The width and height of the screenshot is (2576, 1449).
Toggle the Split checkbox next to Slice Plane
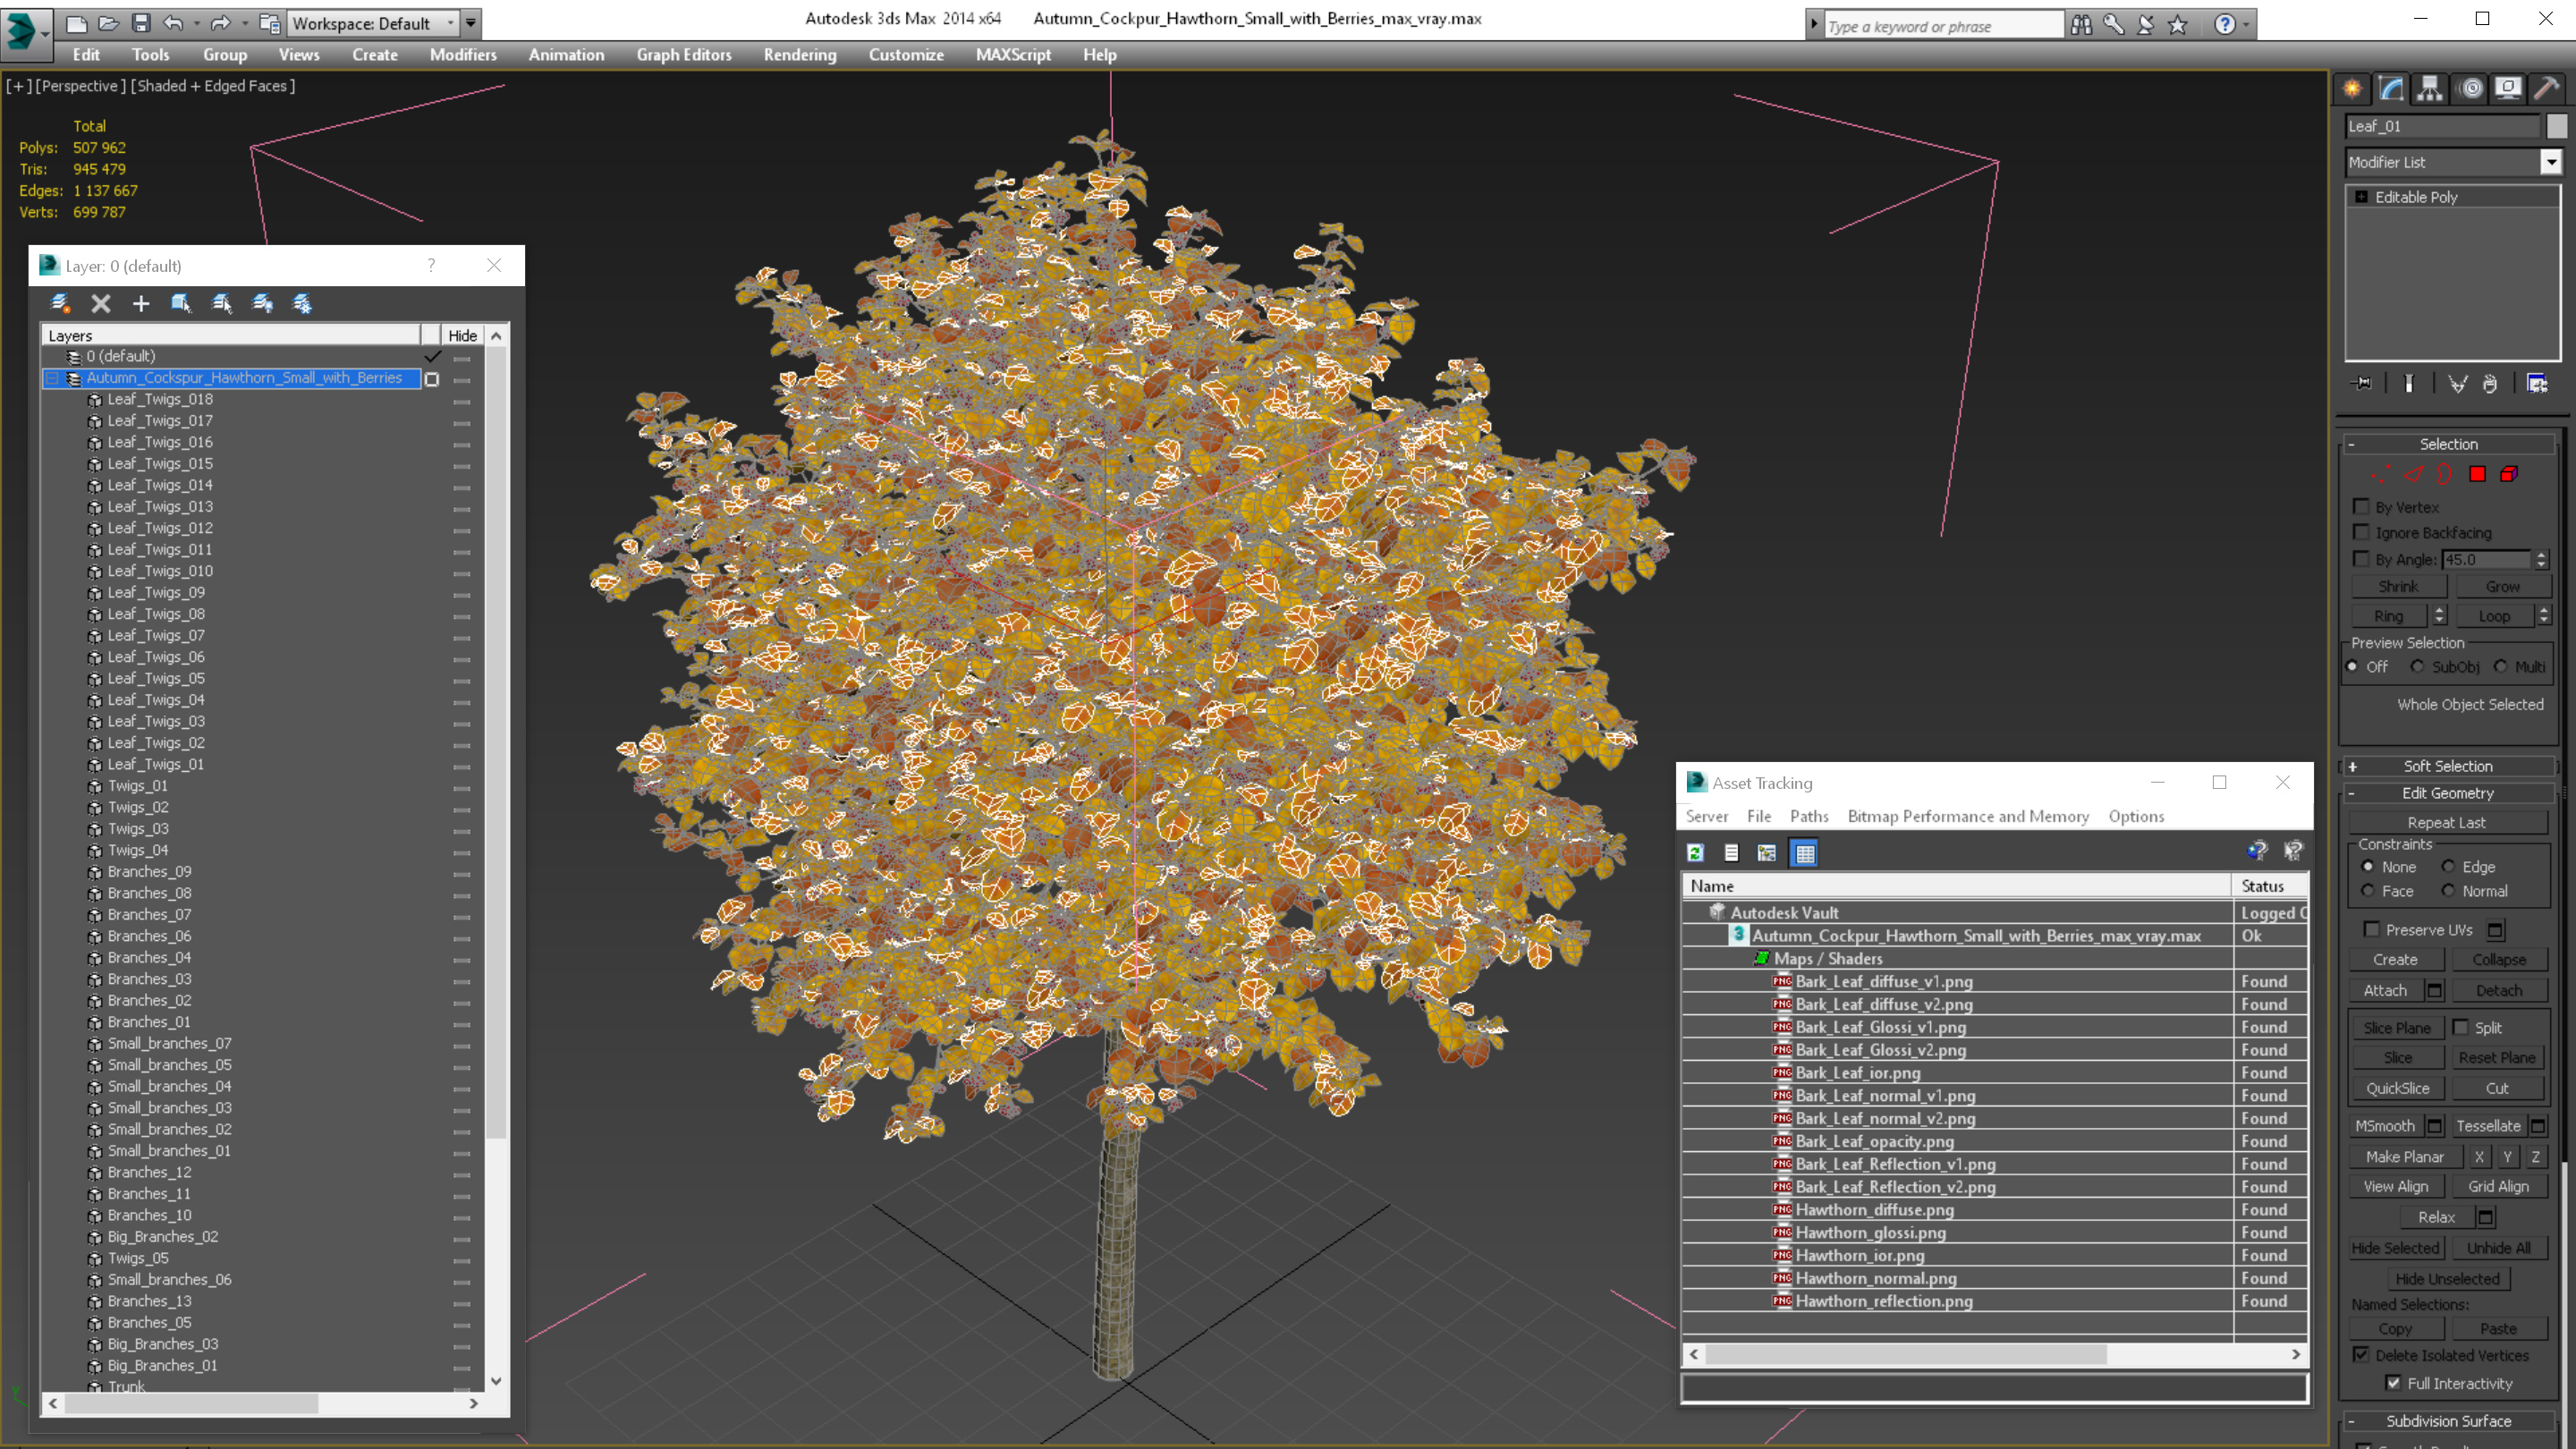click(x=2460, y=1028)
